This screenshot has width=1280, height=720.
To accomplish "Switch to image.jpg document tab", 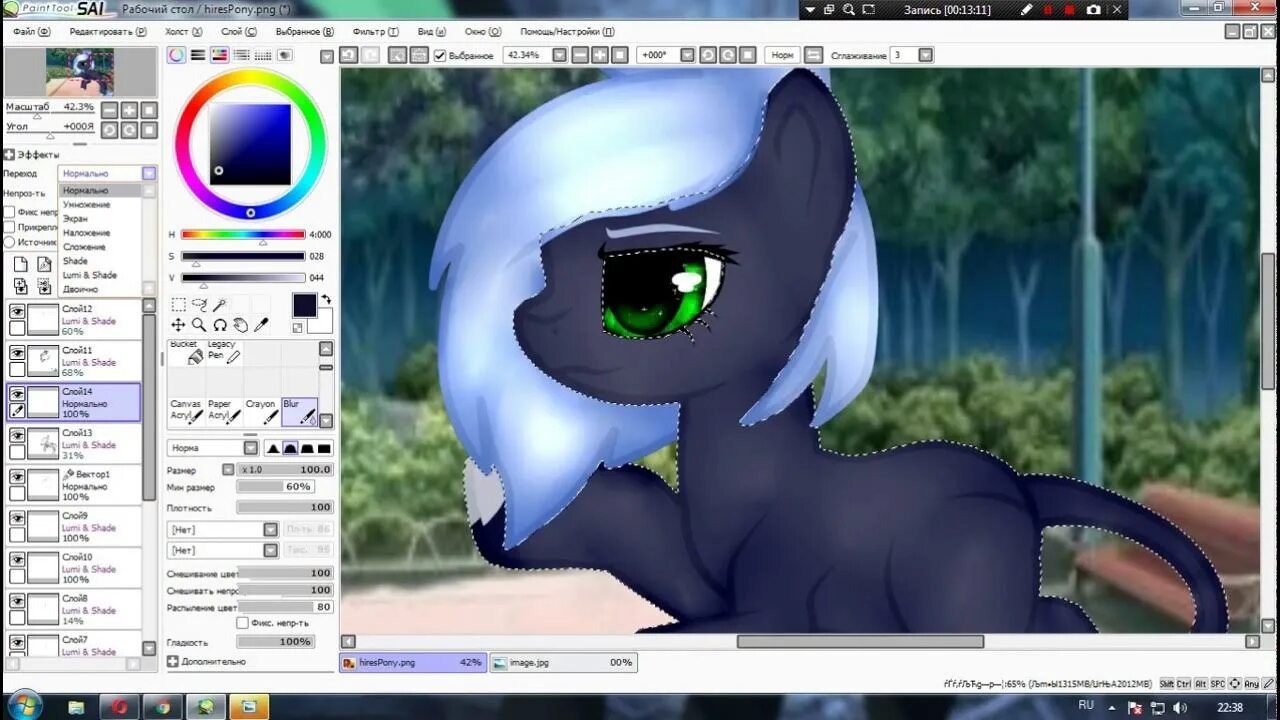I will (562, 662).
